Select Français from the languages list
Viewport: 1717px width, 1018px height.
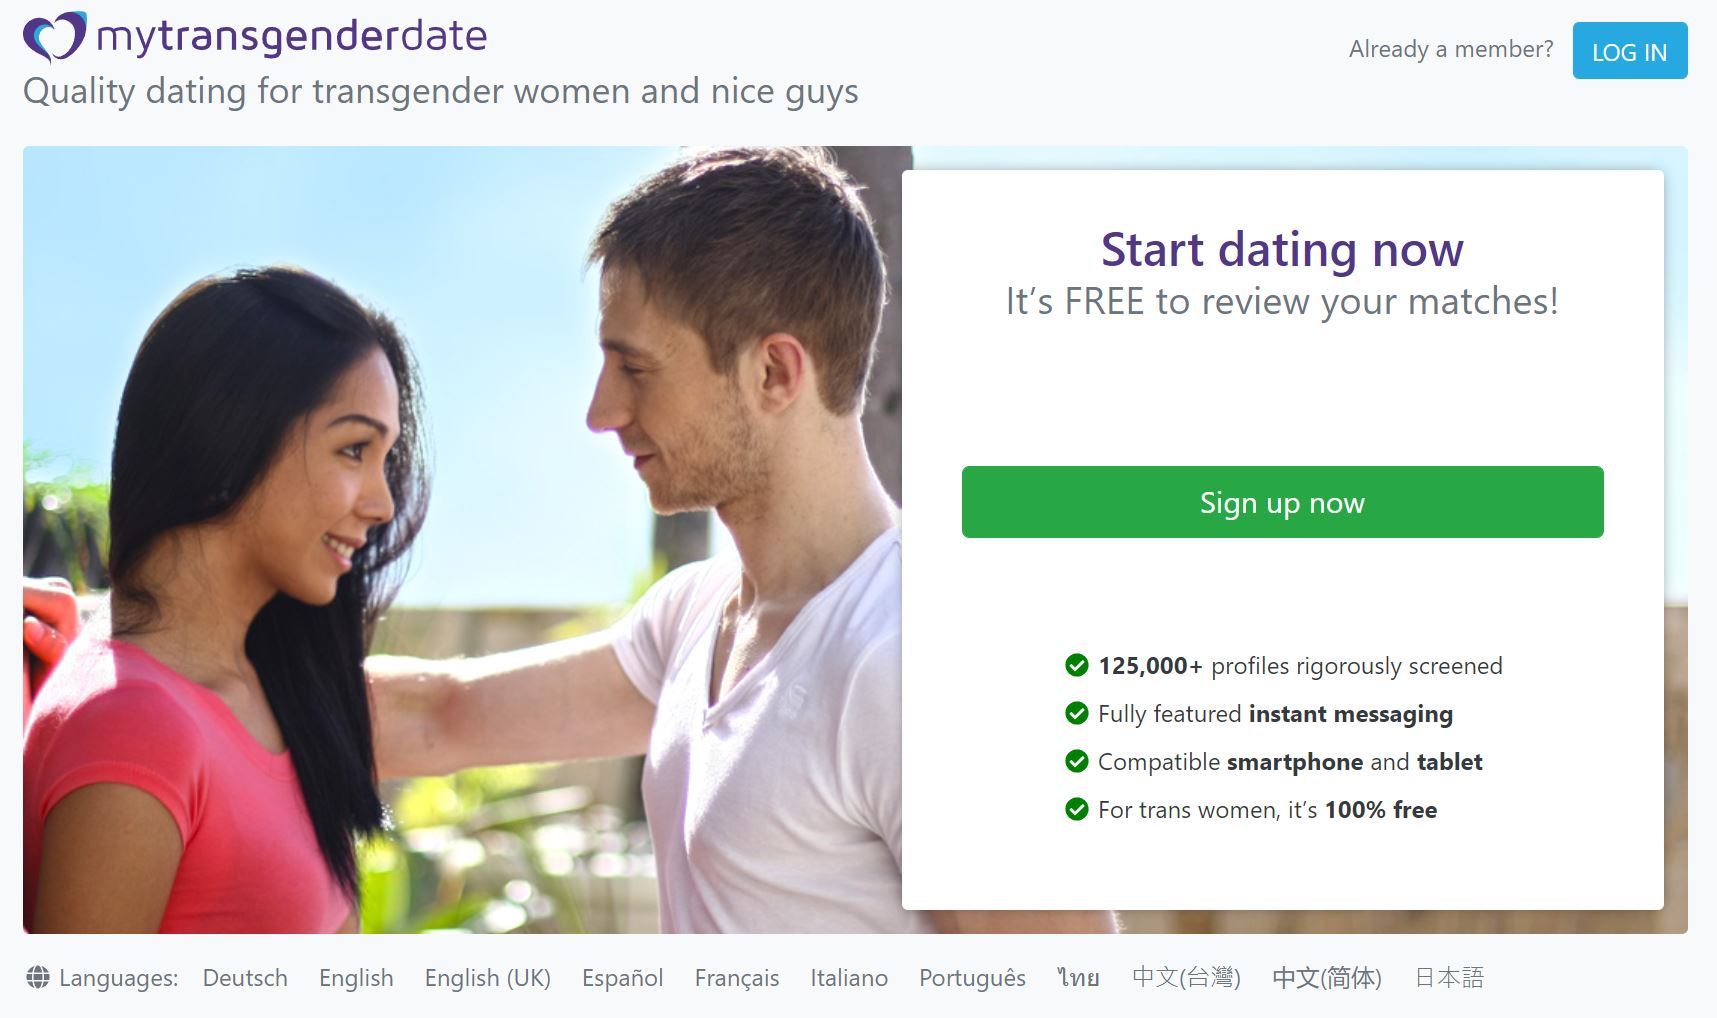737,978
